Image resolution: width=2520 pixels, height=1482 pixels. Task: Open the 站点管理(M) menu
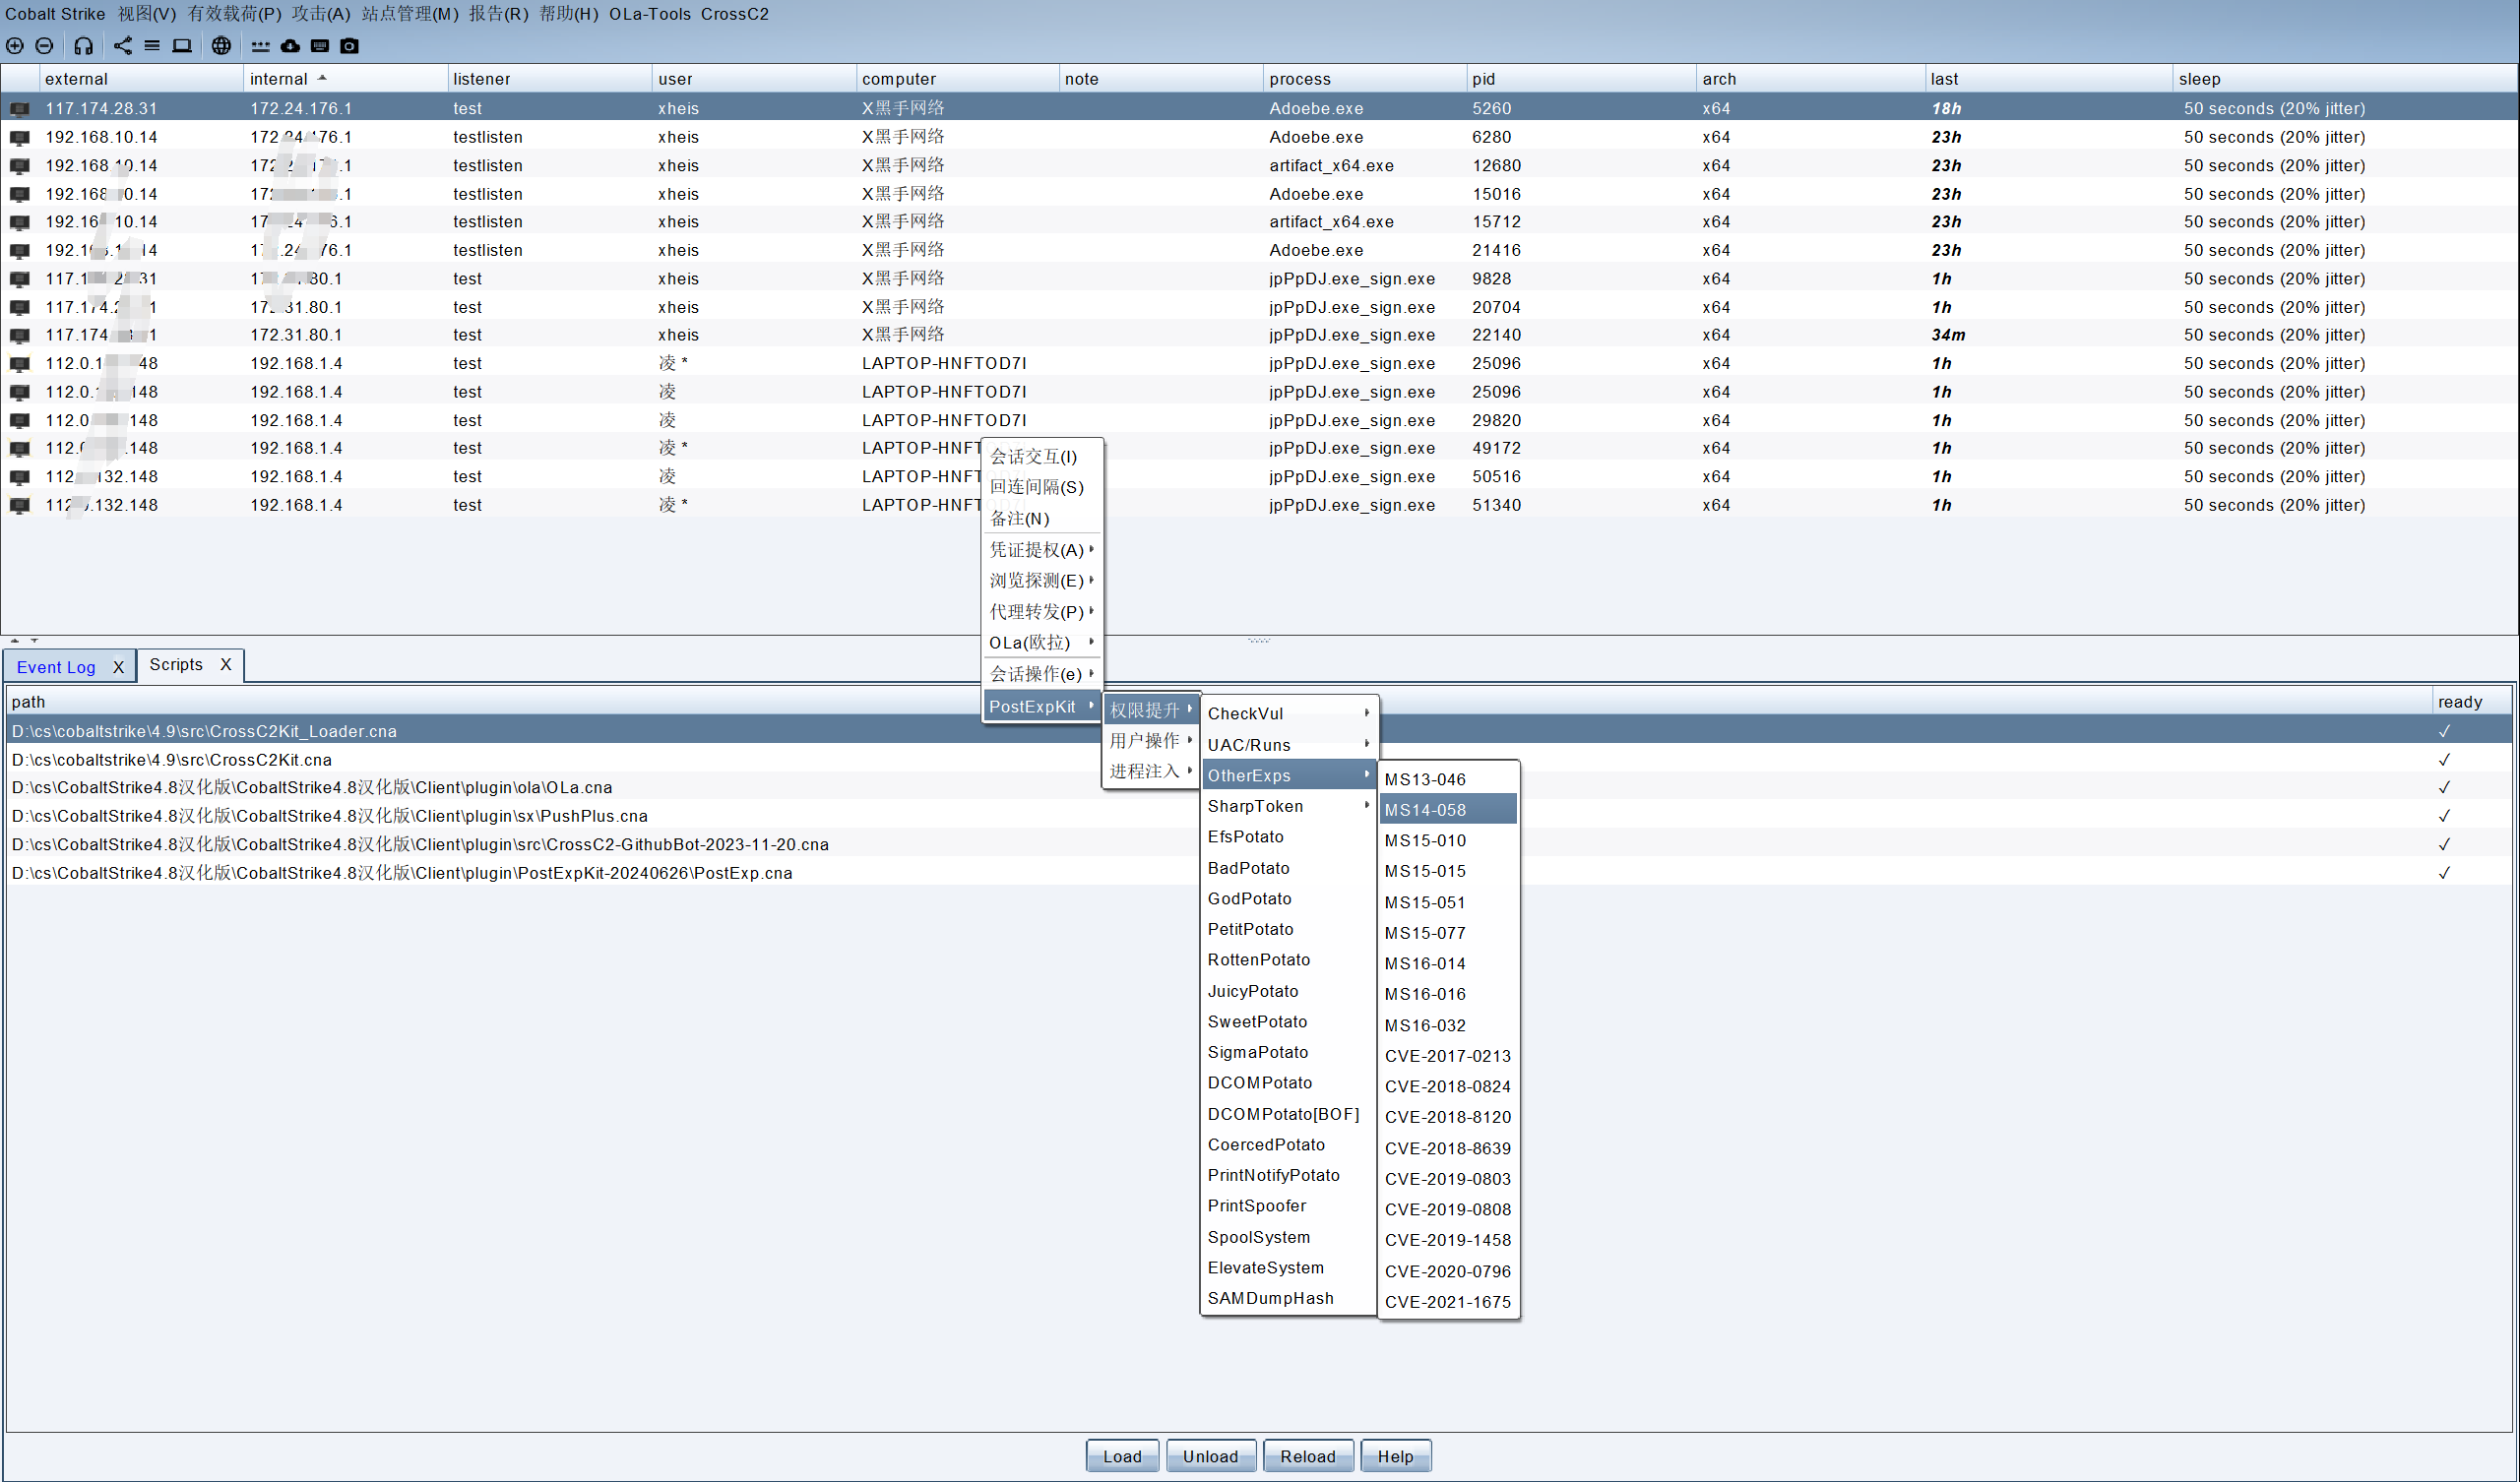[x=410, y=14]
